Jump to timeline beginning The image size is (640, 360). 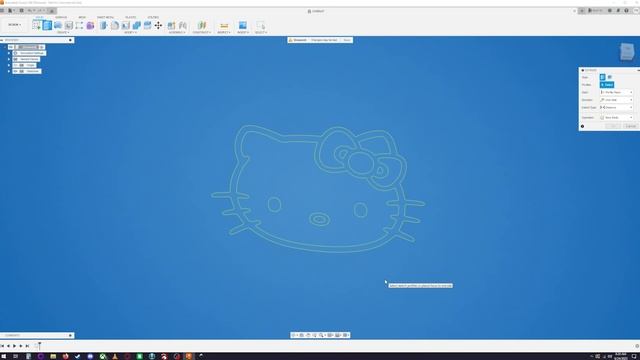point(2,346)
